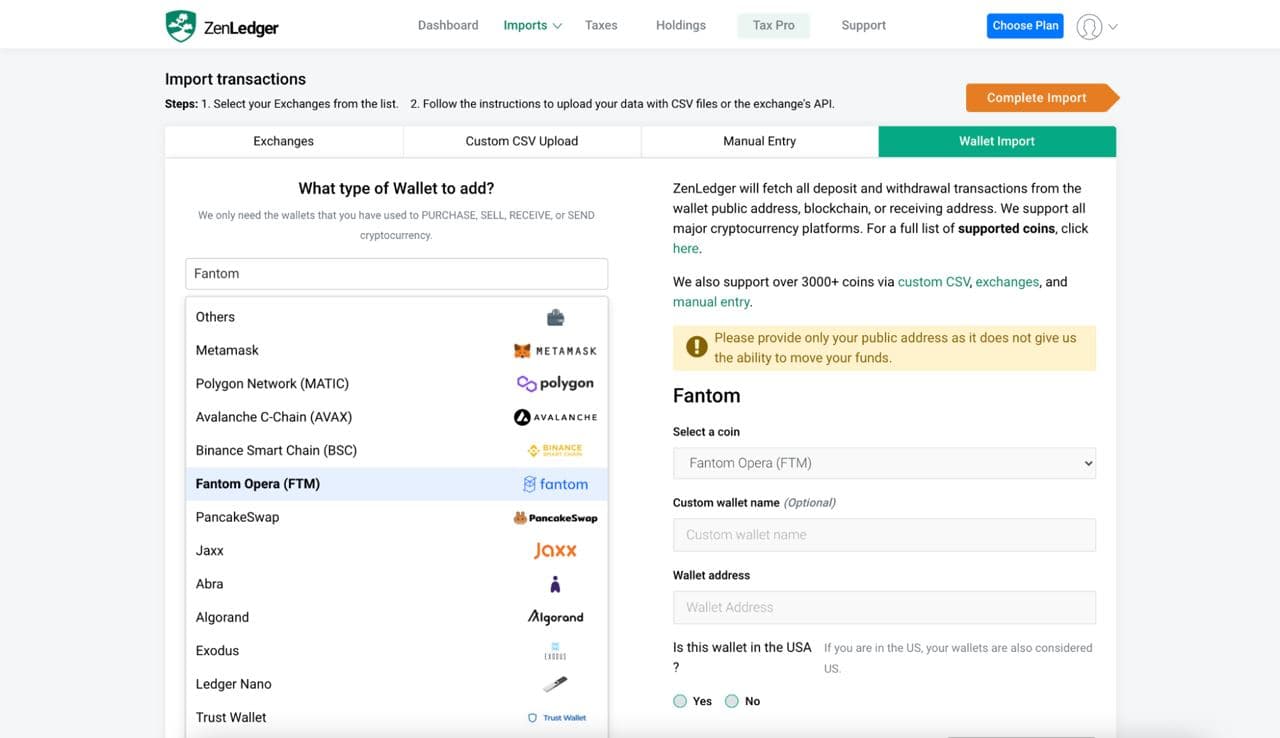Click the Trust Wallet logo

[x=557, y=718]
